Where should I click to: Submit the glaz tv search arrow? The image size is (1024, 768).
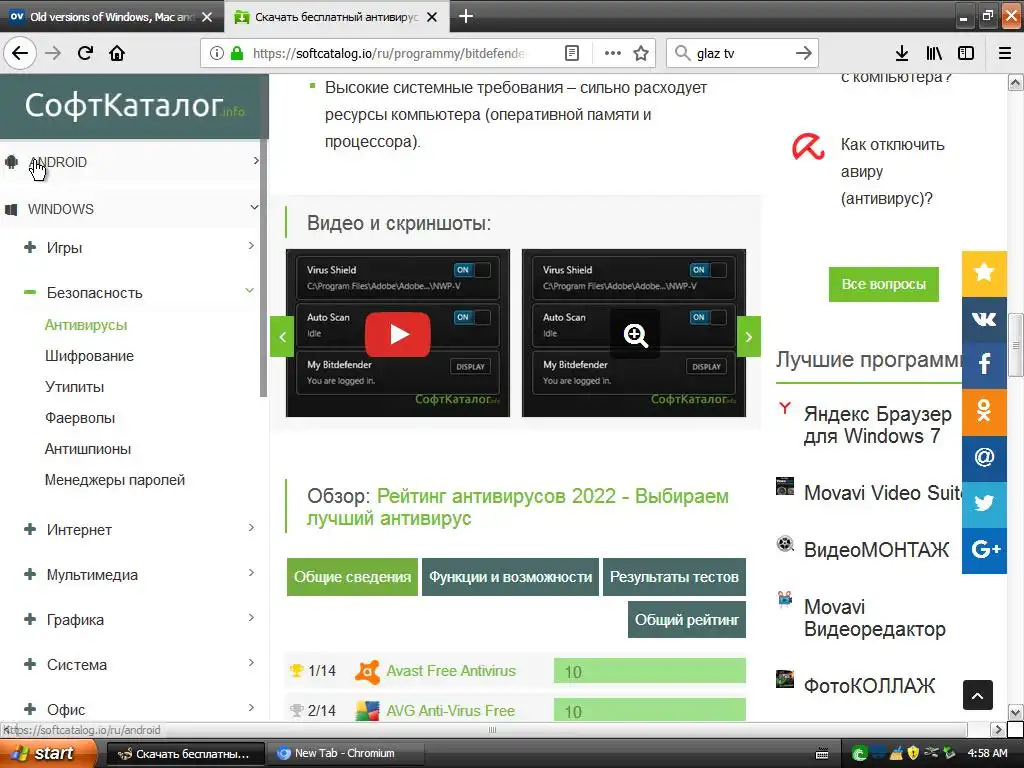click(x=803, y=53)
